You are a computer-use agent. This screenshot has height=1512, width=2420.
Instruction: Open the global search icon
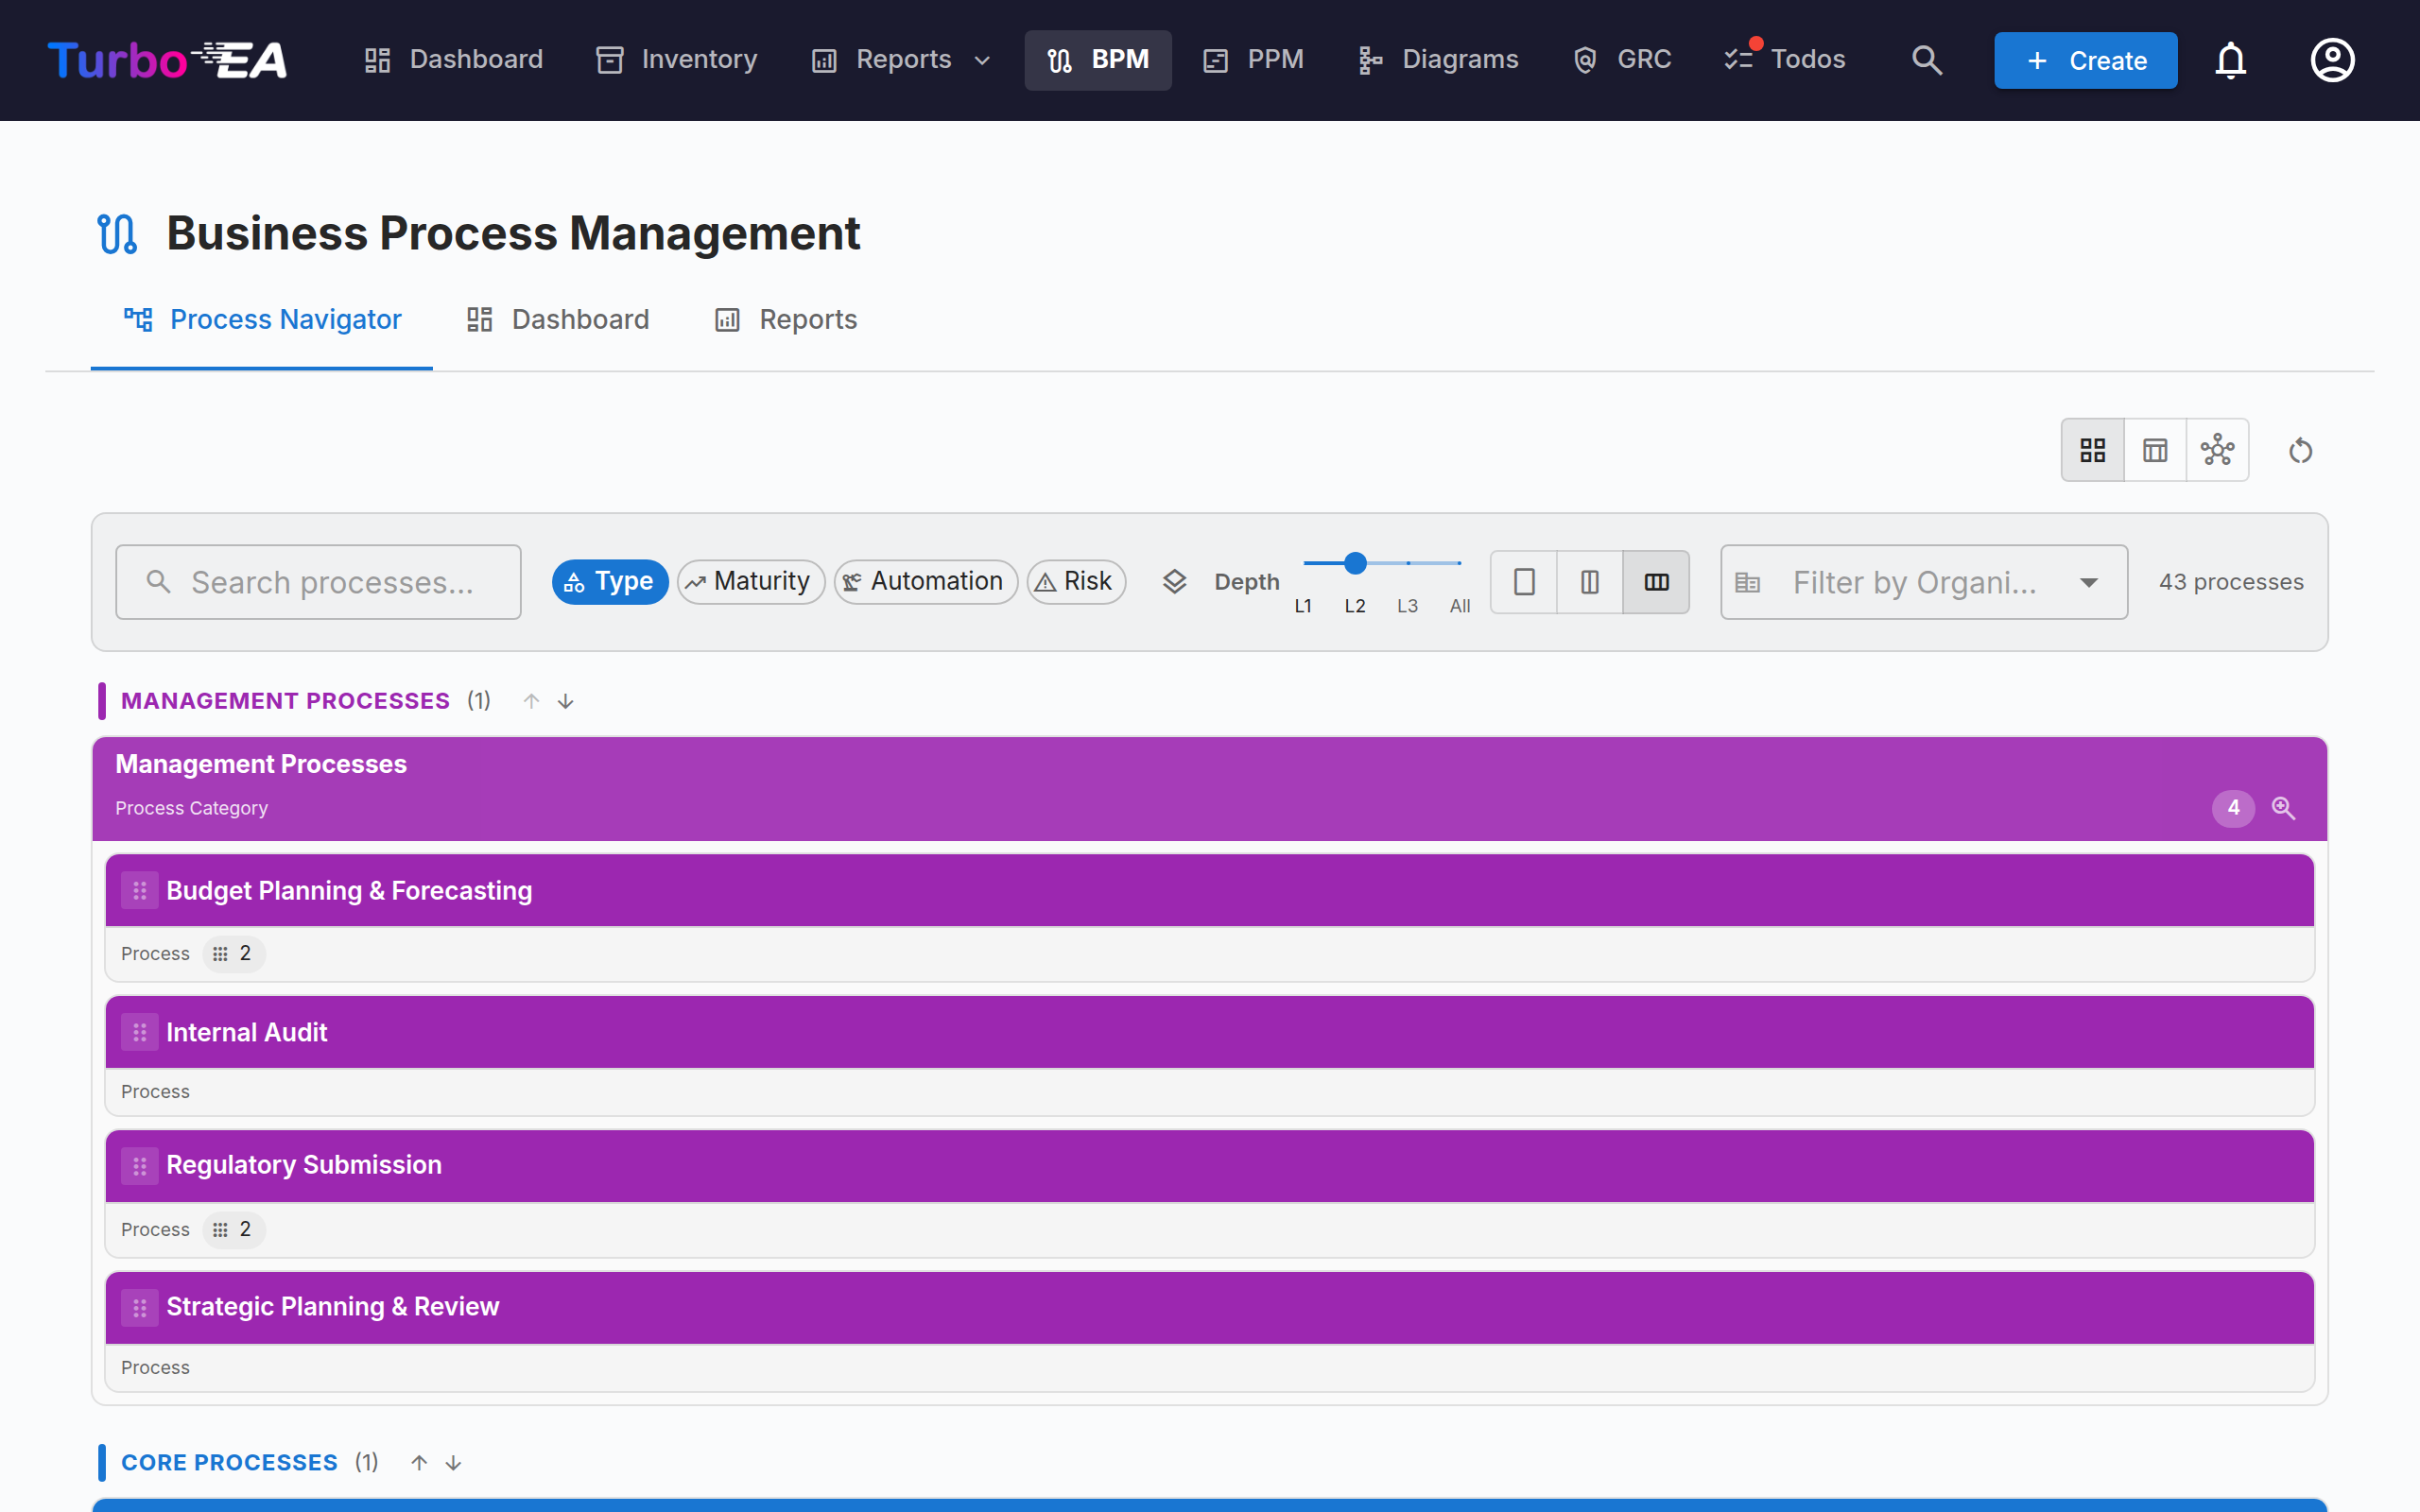[1926, 60]
